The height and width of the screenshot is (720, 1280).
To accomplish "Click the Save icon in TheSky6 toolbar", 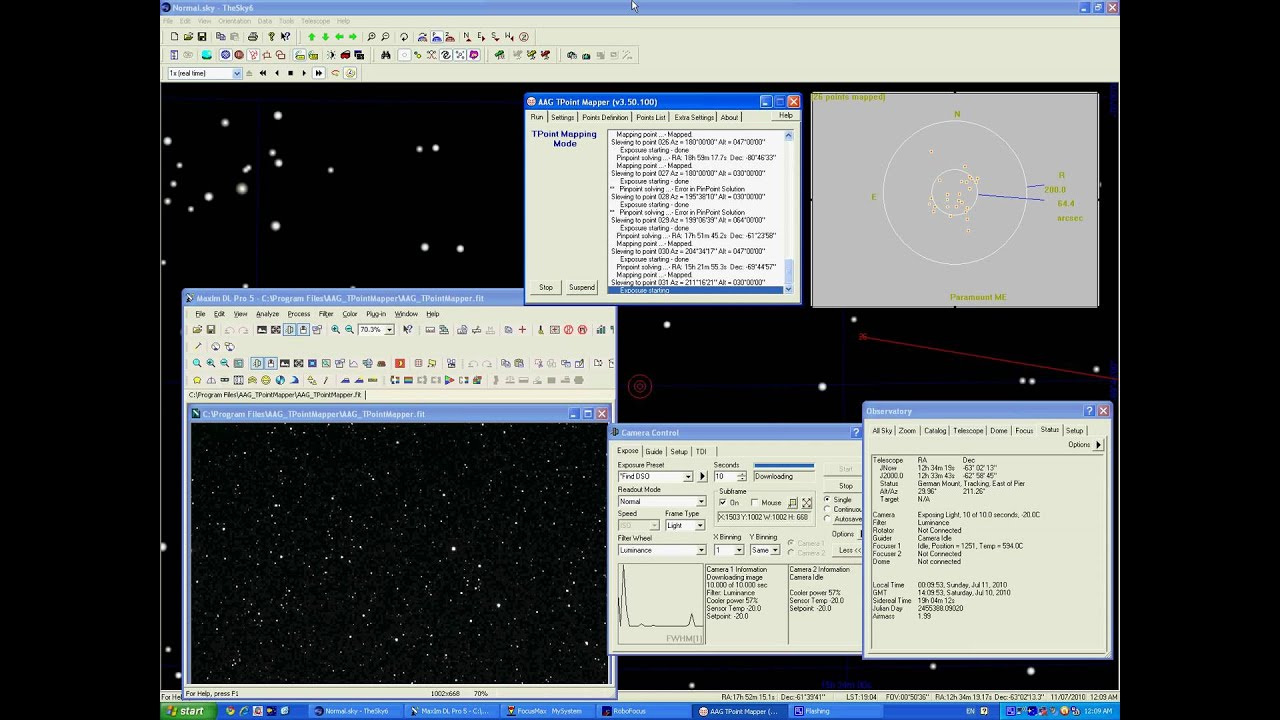I will tap(201, 37).
